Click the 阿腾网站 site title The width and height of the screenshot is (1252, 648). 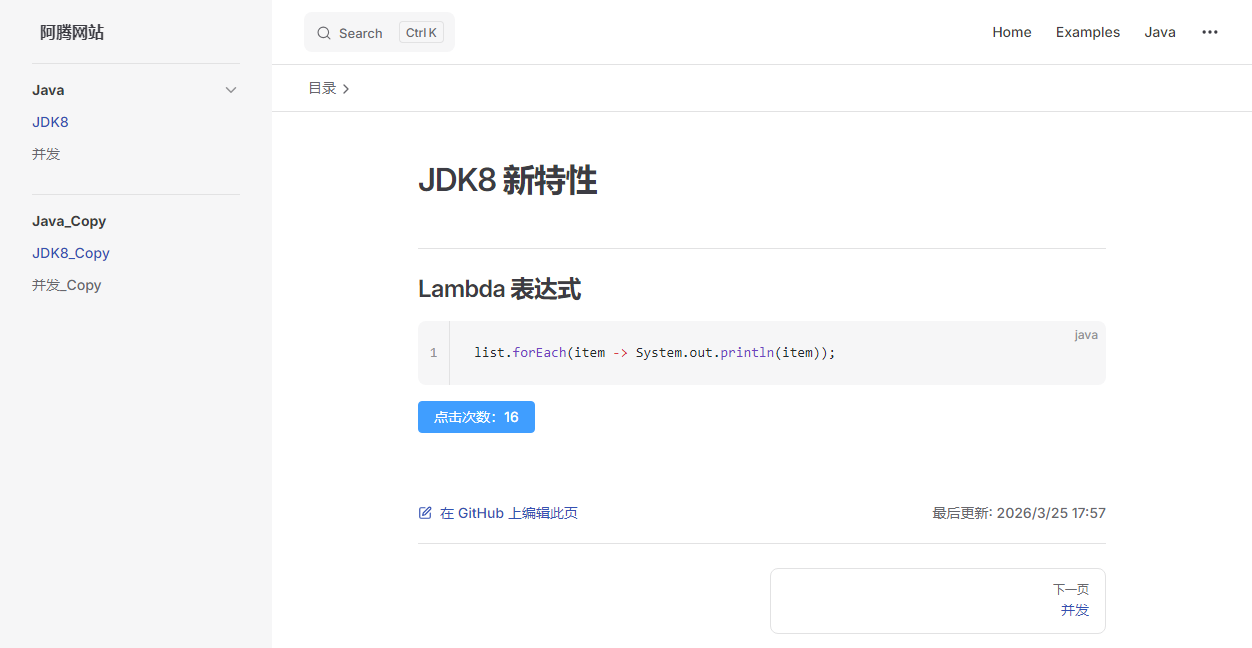pos(72,32)
